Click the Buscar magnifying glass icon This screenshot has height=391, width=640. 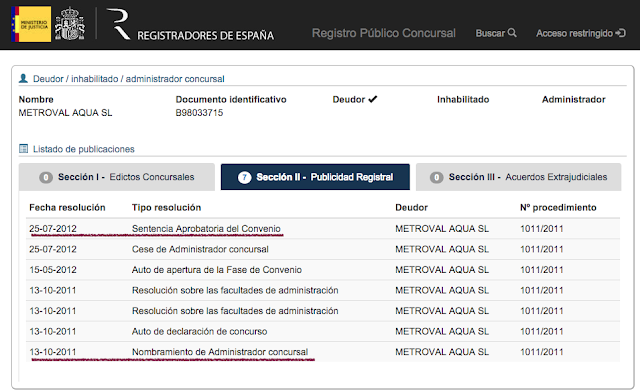(512, 33)
